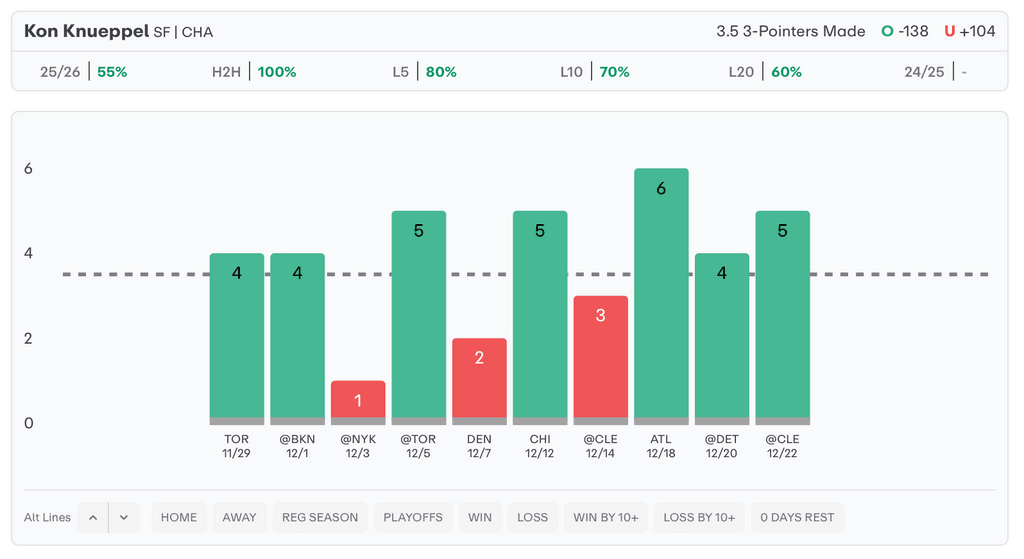The width and height of the screenshot is (1024, 559).
Task: Apply the LOSS BY 10+ filter
Action: point(699,517)
